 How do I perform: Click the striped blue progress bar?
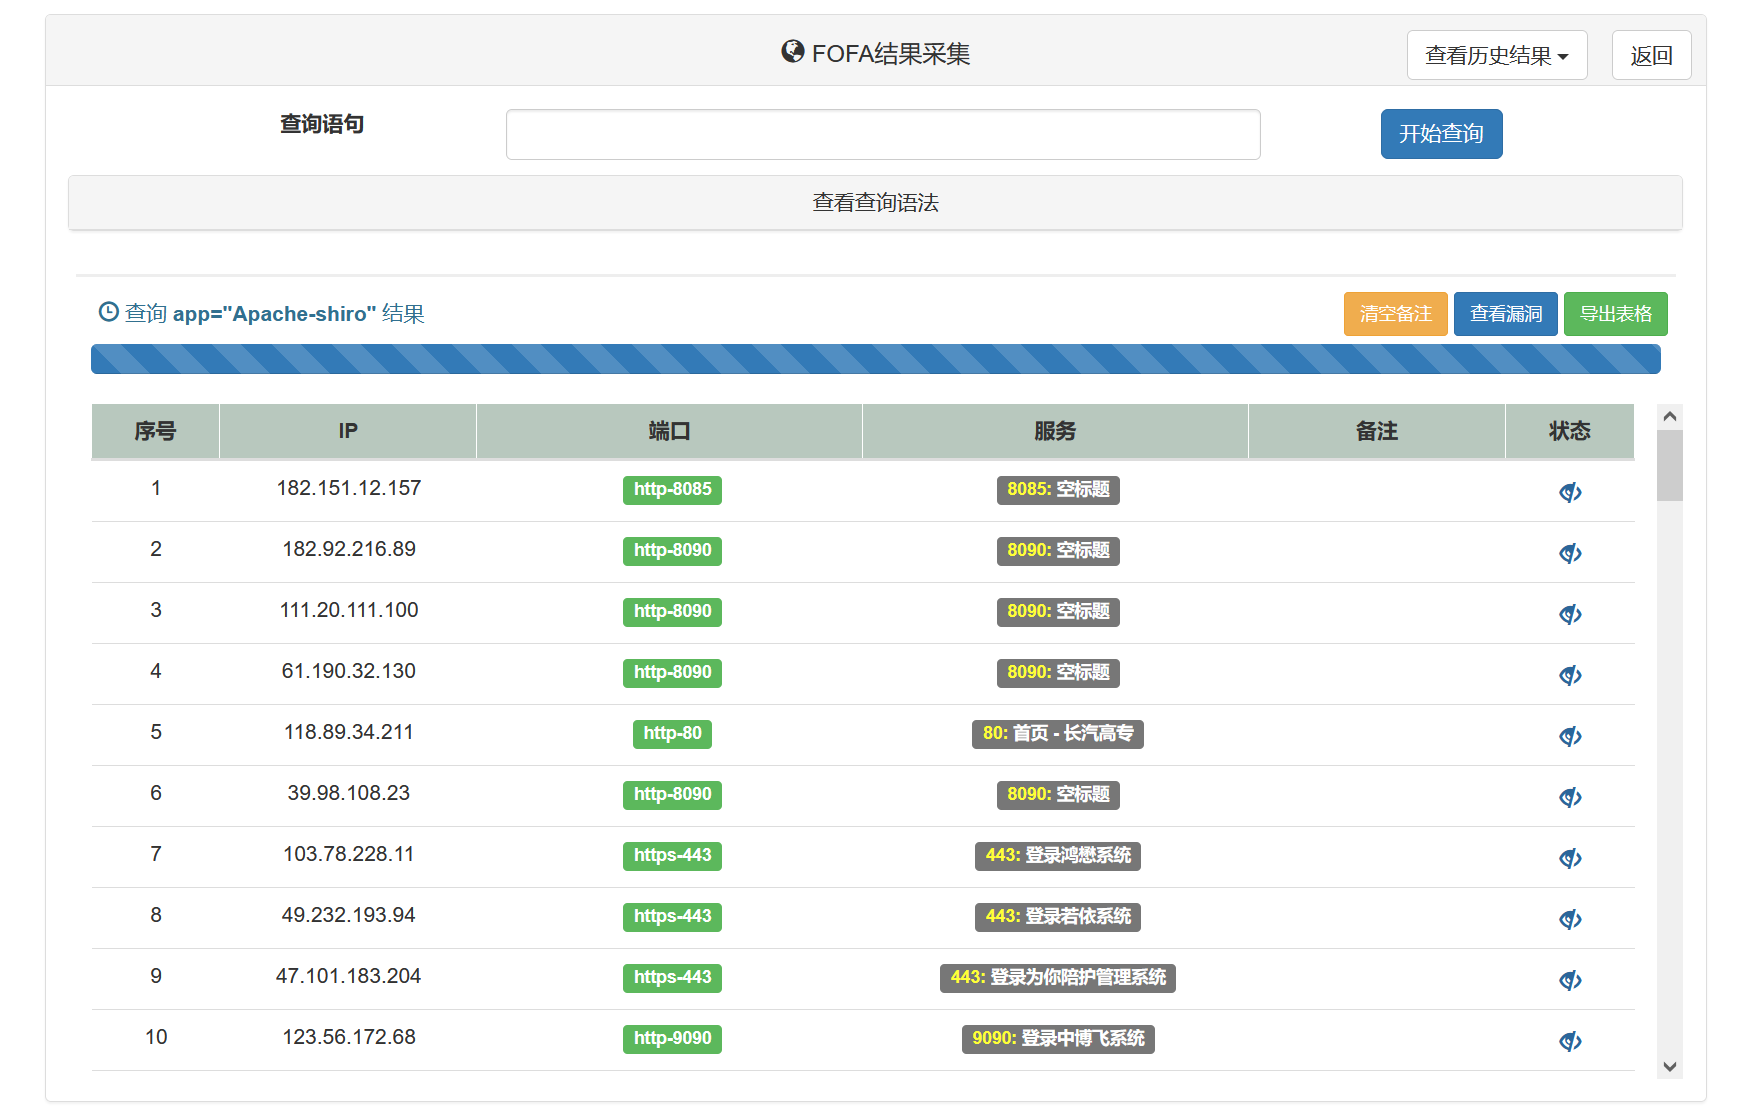pyautogui.click(x=875, y=359)
